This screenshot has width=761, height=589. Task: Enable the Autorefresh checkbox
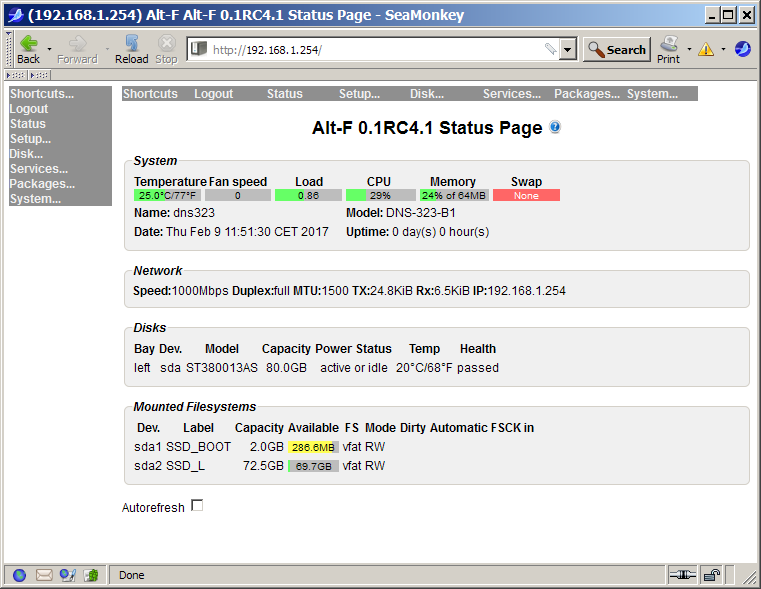point(197,506)
